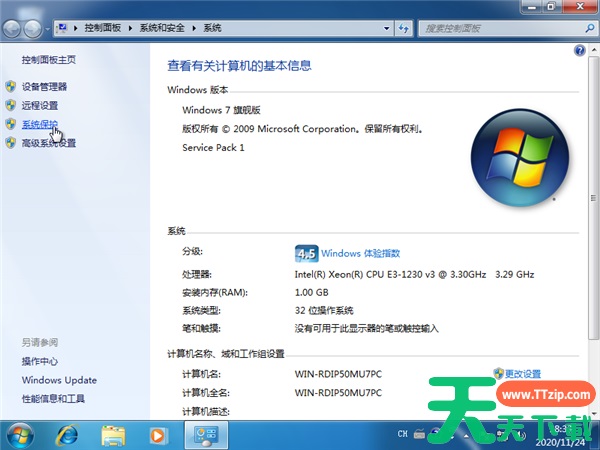Open Windows Explorer folder from taskbar
Viewport: 600px width, 450px height.
coord(114,435)
